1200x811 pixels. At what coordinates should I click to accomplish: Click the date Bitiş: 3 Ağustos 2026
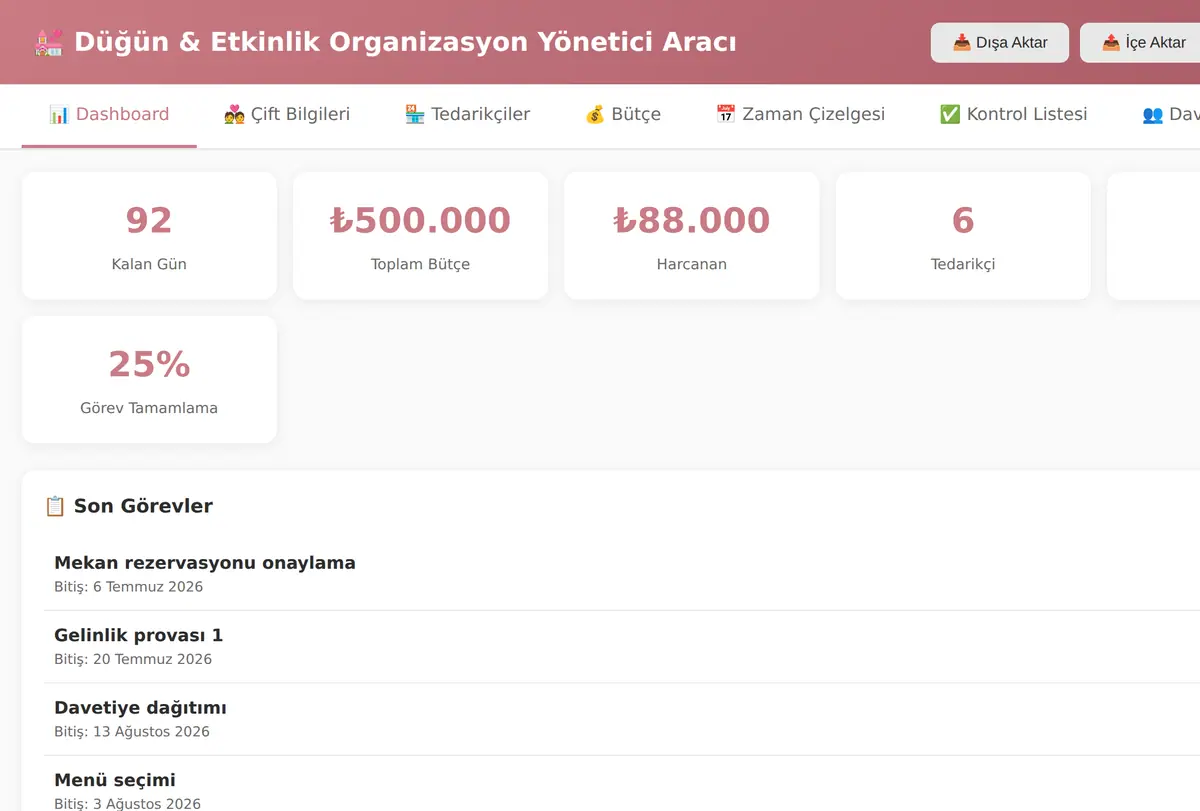(x=127, y=804)
